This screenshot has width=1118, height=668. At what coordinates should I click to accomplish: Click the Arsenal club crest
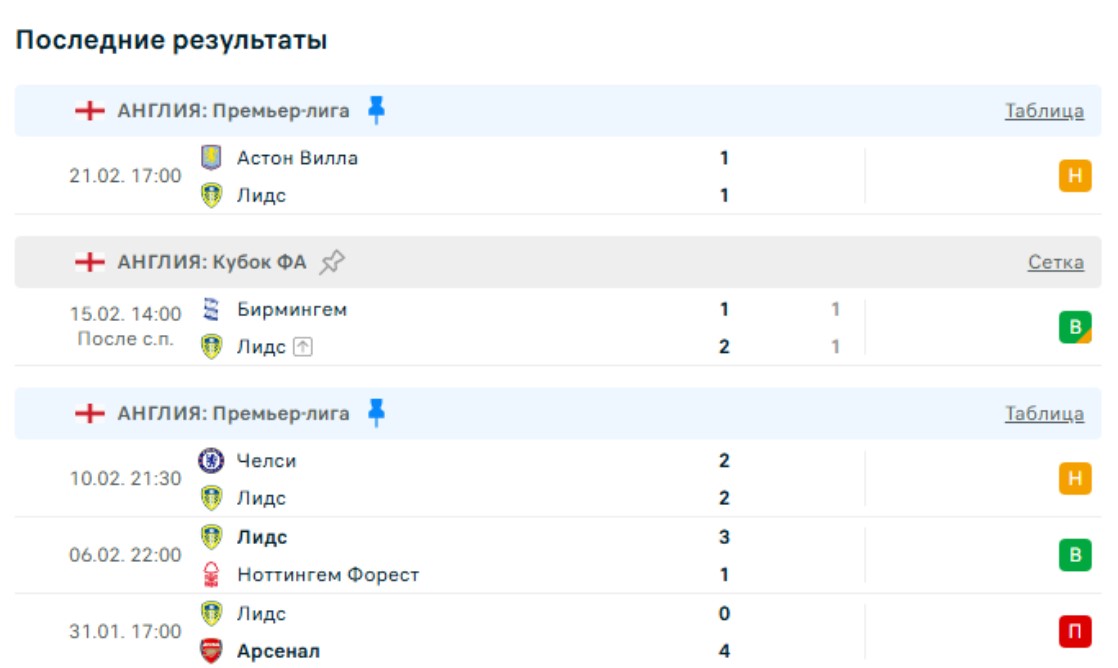point(211,651)
